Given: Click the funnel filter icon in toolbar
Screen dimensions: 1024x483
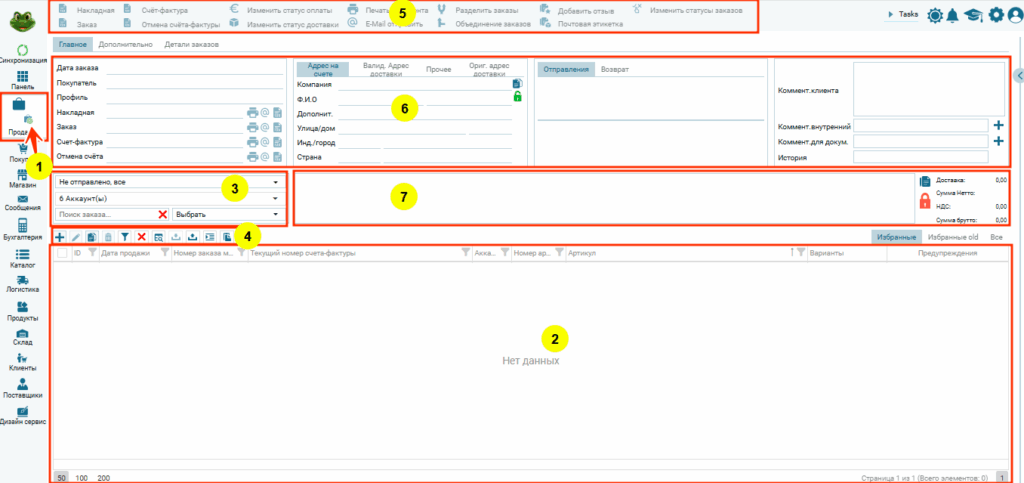Looking at the screenshot, I should tap(125, 237).
